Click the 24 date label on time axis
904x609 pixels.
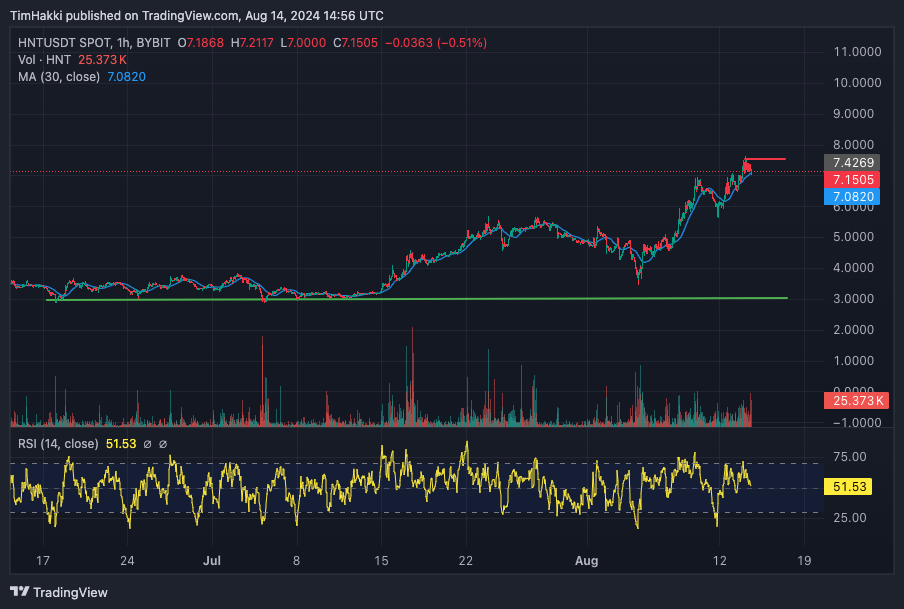127,561
